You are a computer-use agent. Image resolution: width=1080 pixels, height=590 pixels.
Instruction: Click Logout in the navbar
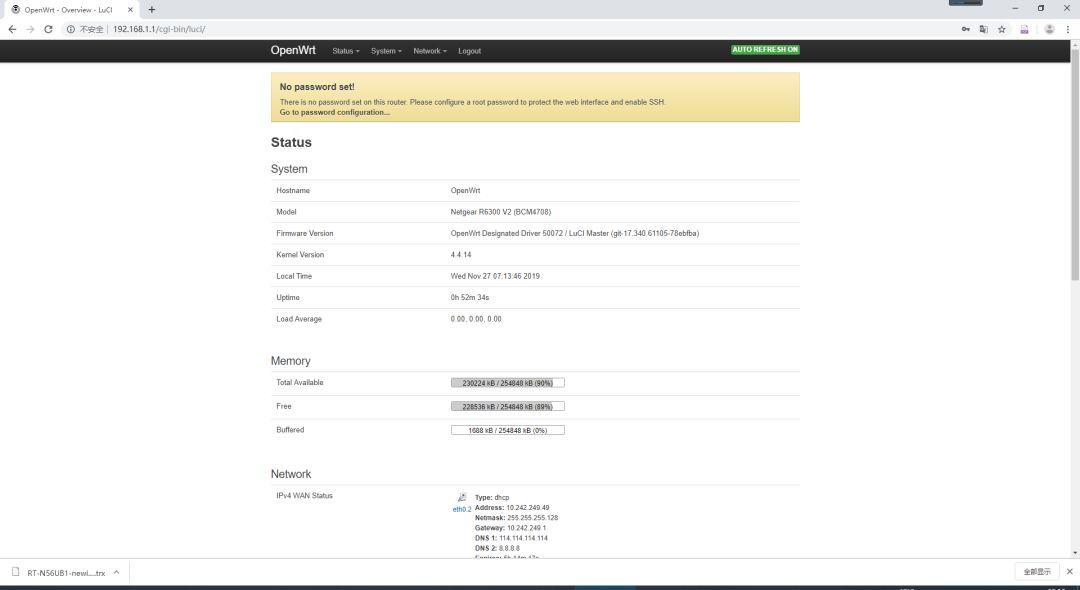[469, 51]
